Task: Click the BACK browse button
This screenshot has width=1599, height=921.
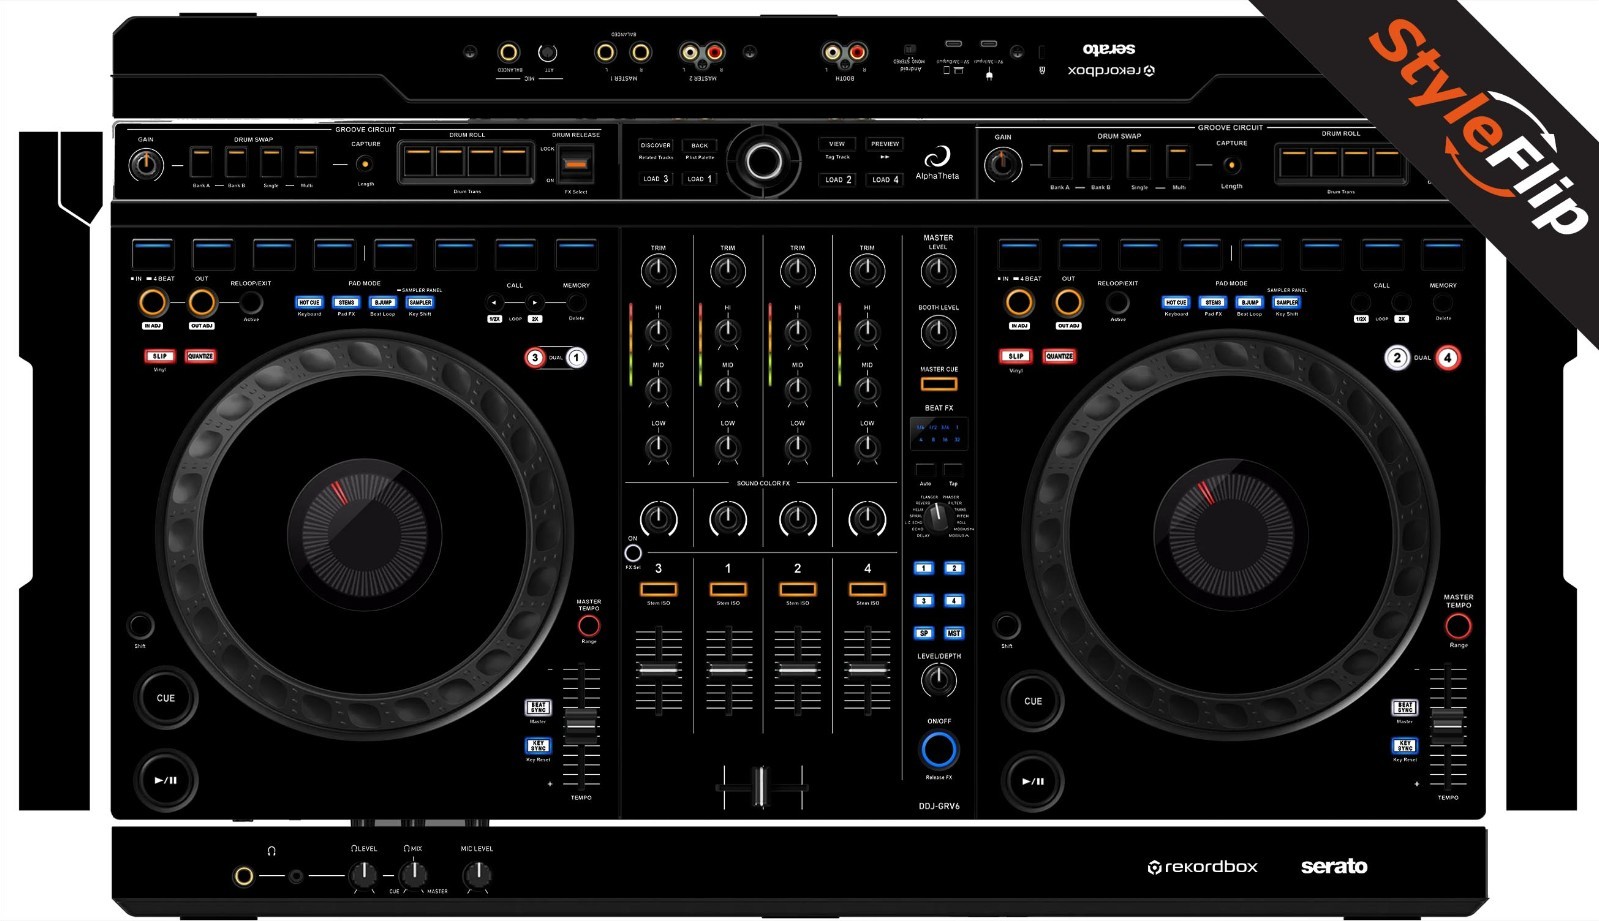Action: click(699, 145)
